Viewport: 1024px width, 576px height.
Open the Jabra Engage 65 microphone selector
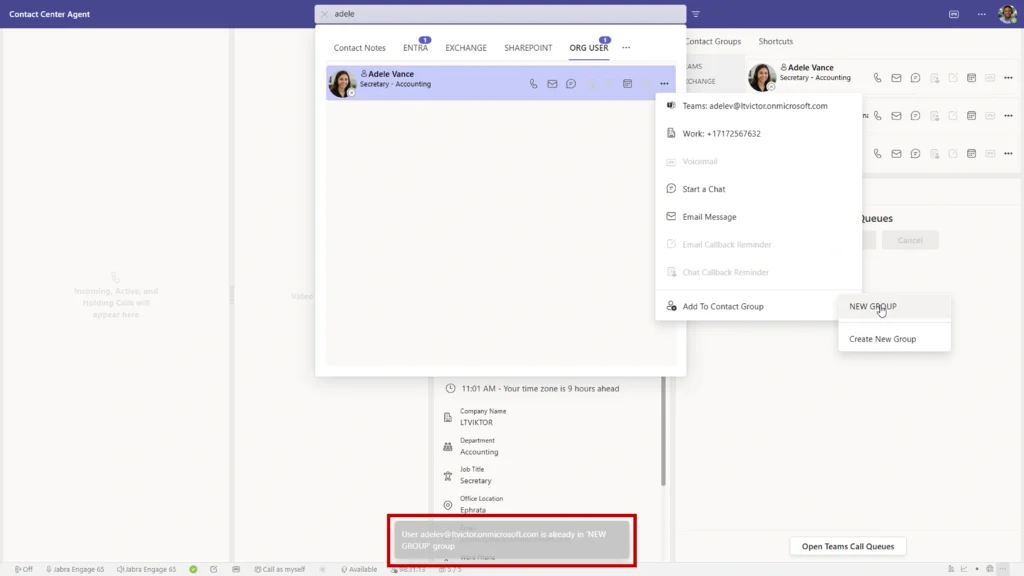click(x=75, y=569)
